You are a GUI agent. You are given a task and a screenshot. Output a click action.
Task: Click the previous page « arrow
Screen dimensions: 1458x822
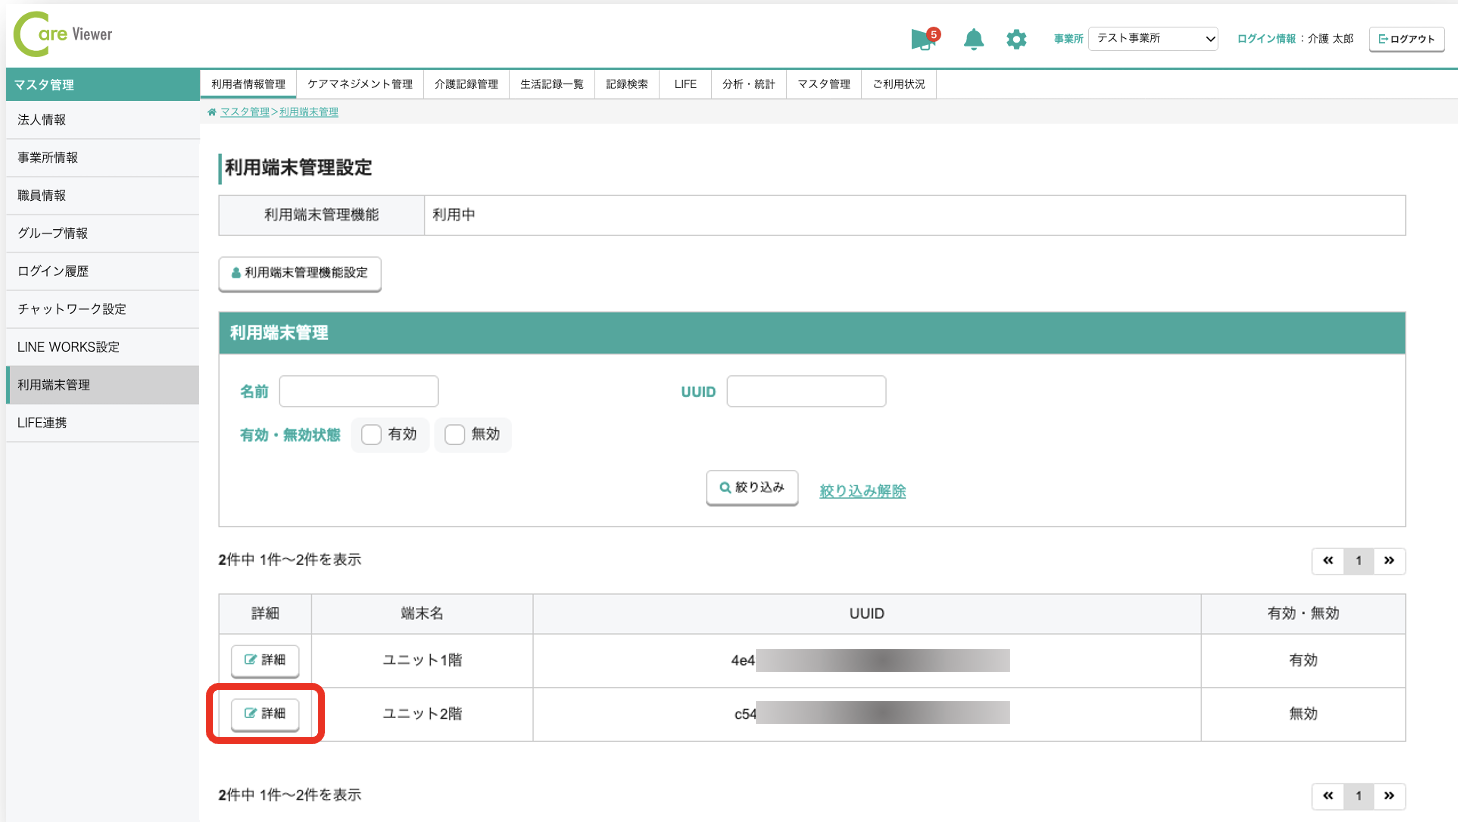click(1327, 561)
